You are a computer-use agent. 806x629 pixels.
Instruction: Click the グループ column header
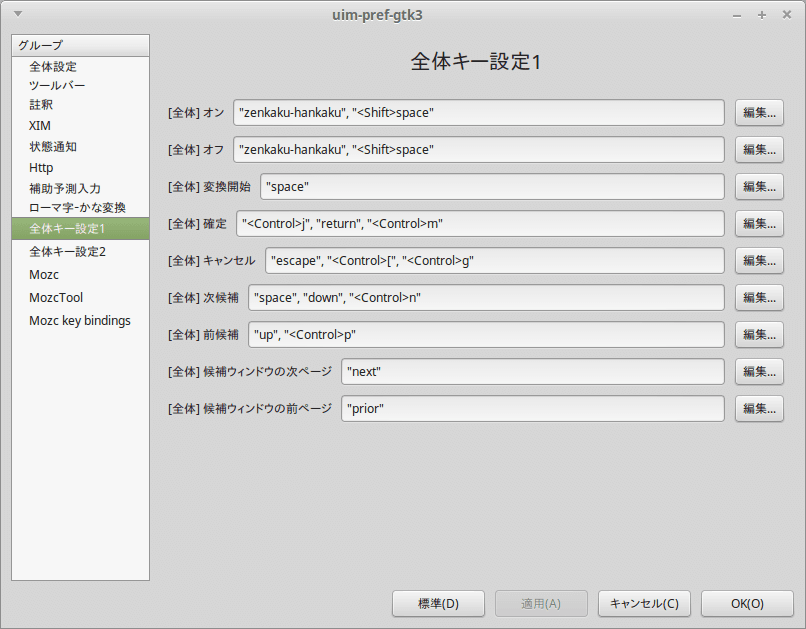(x=80, y=45)
